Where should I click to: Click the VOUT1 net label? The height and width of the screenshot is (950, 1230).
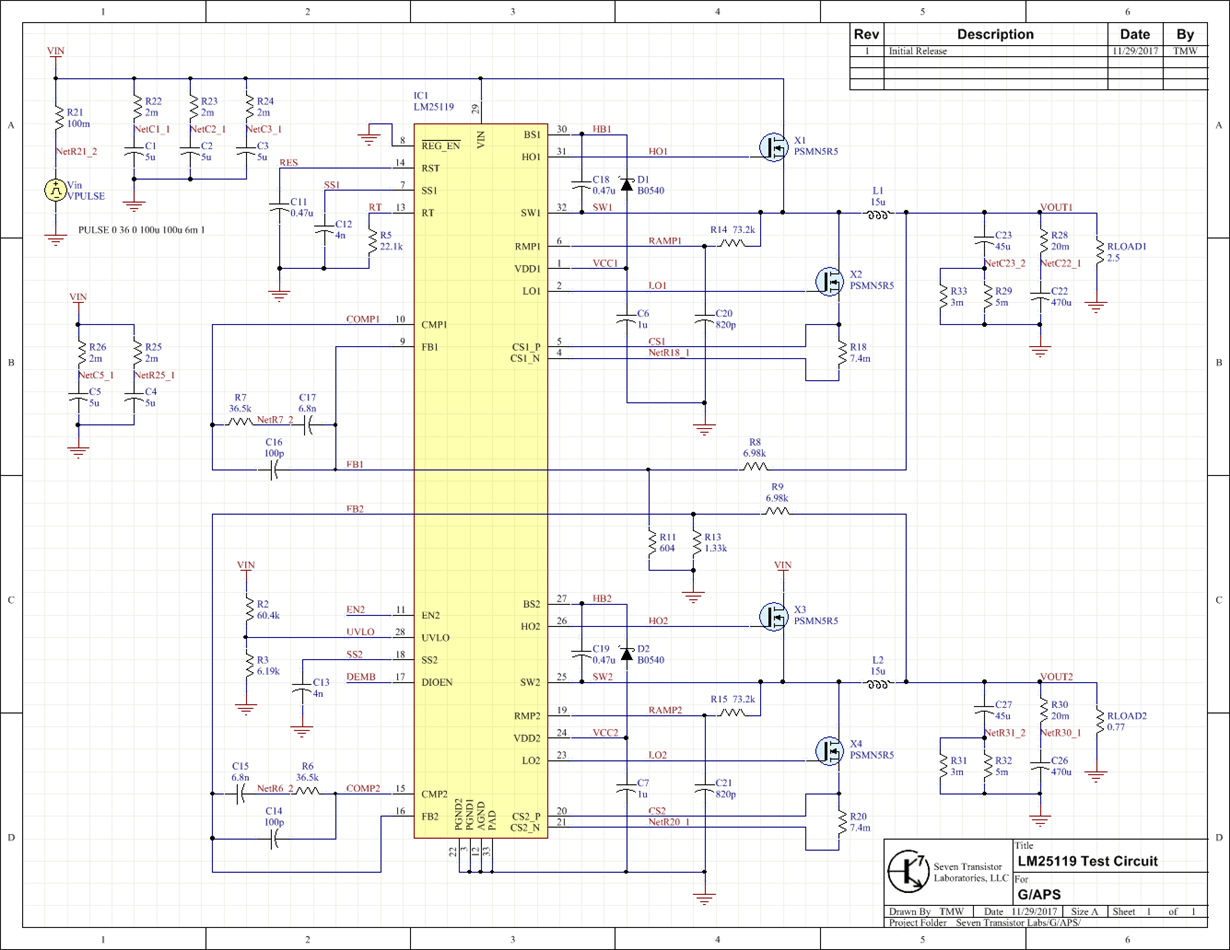click(1057, 208)
